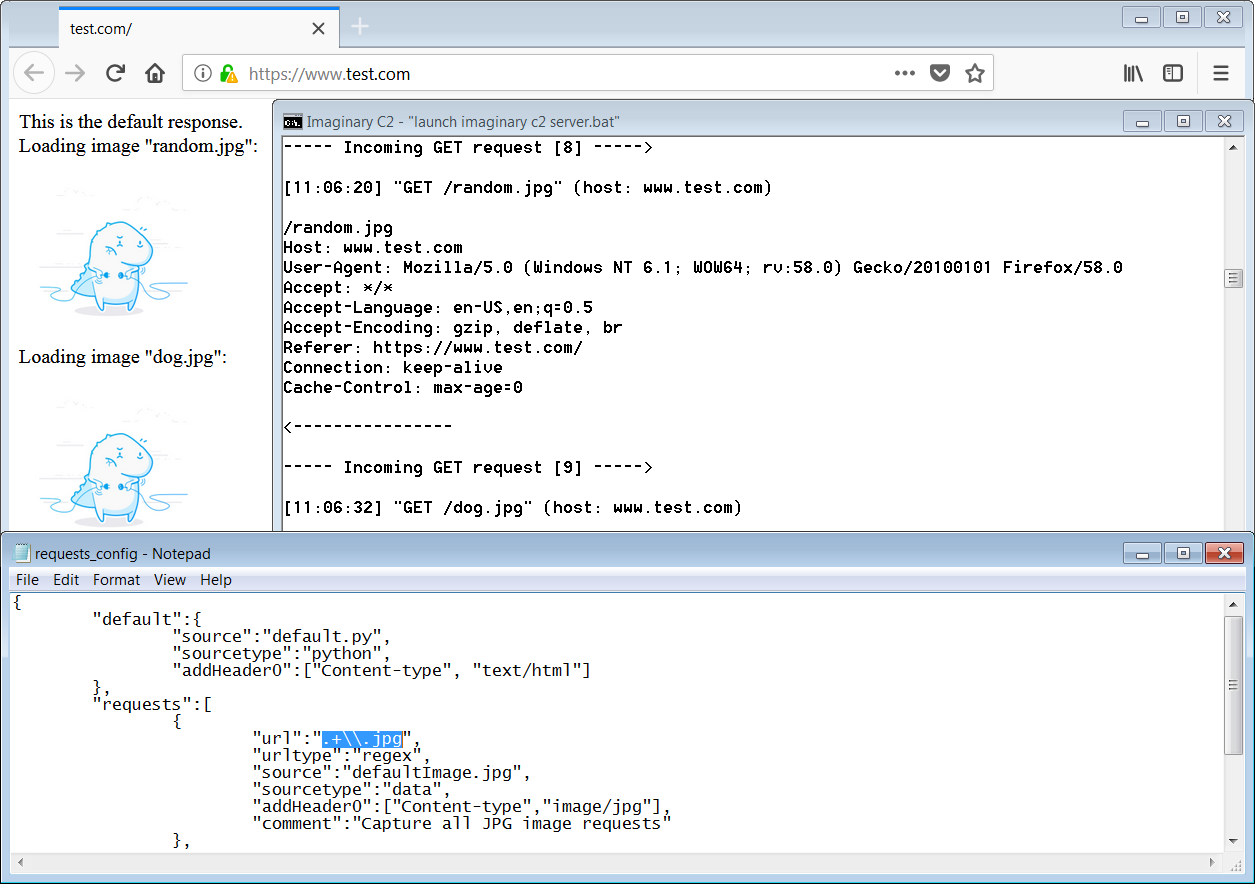Click Notepad horizontal scrollbar left arrow

pyautogui.click(x=21, y=862)
